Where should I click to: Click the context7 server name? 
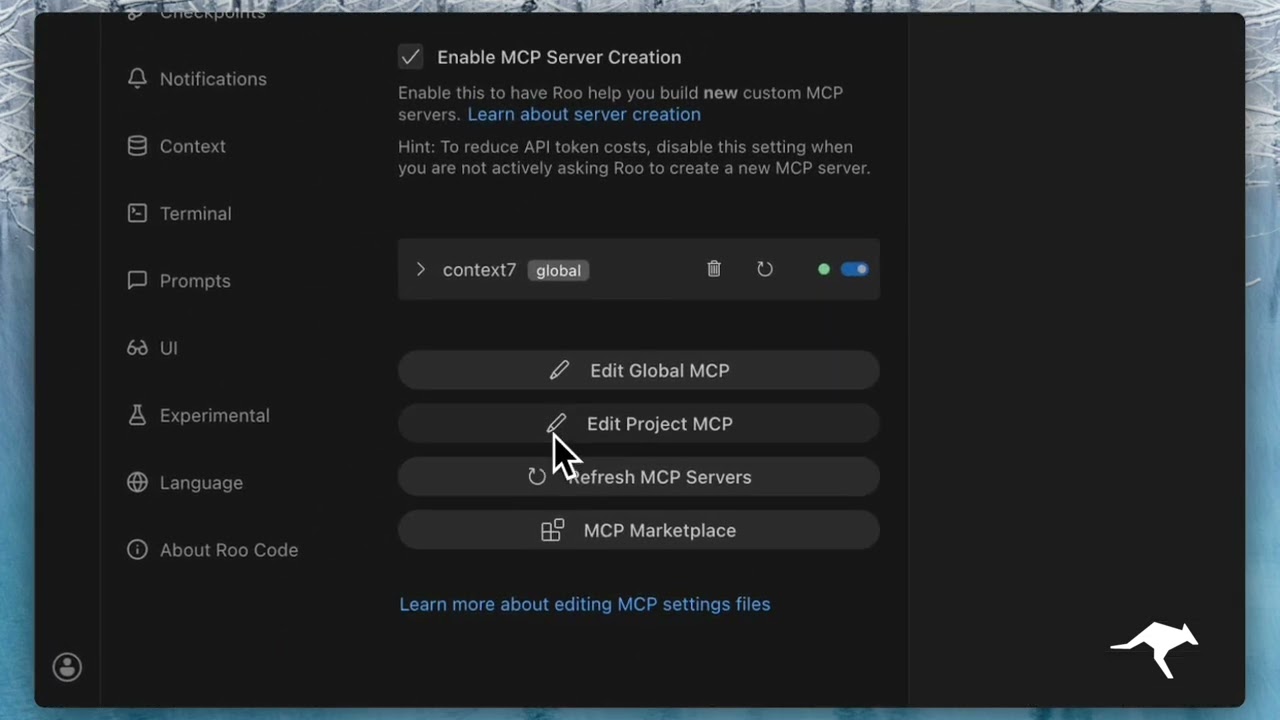[479, 270]
